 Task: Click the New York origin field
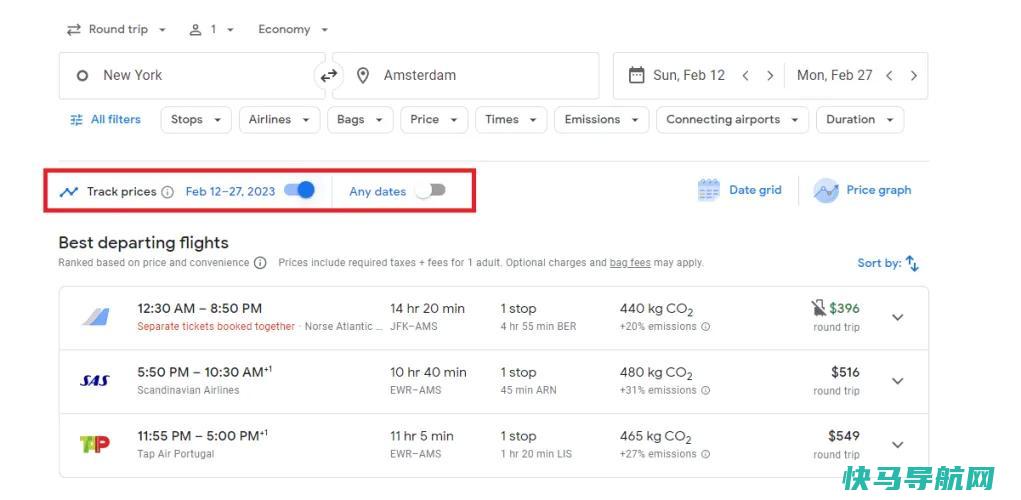pyautogui.click(x=192, y=76)
